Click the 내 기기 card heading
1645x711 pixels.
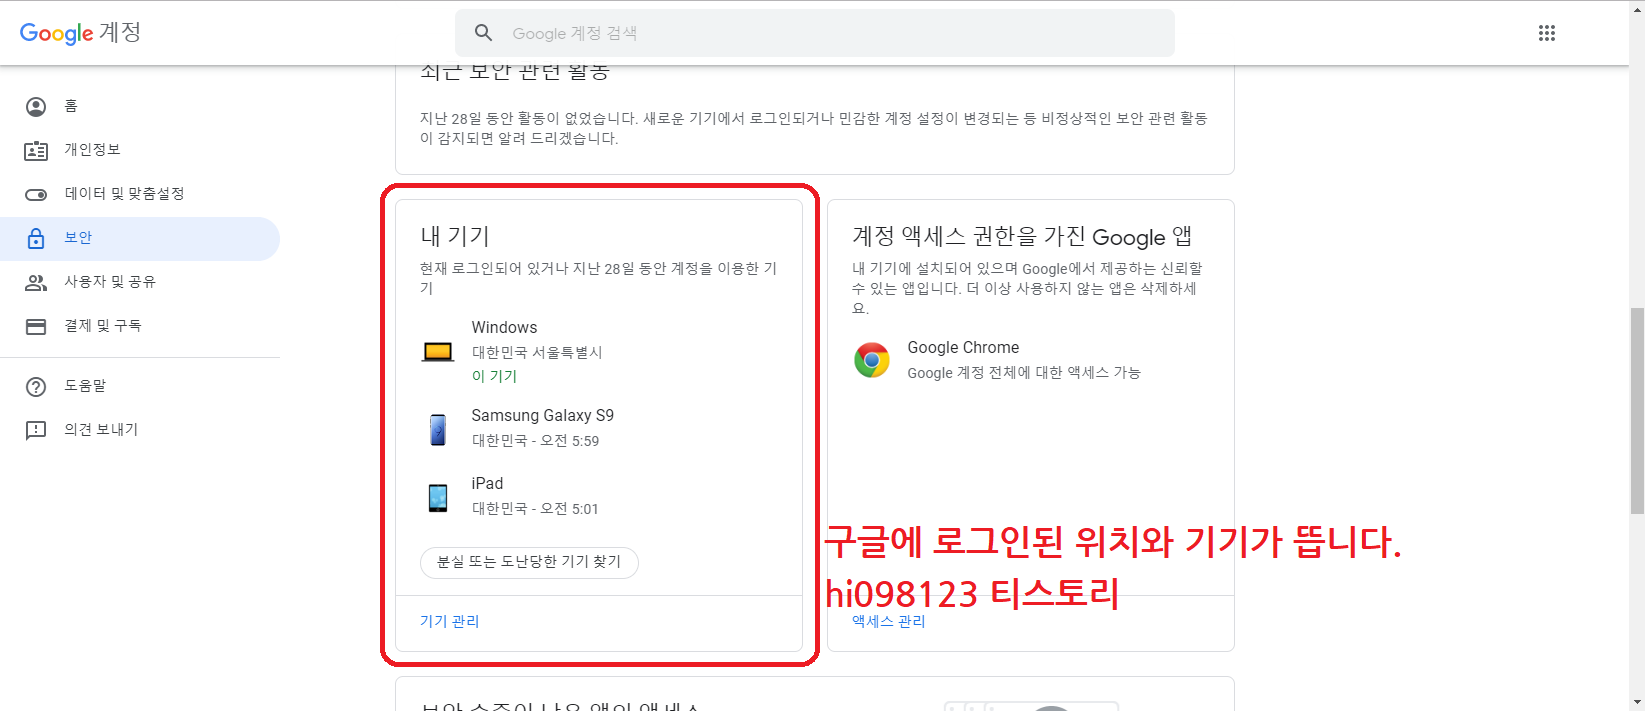[455, 236]
